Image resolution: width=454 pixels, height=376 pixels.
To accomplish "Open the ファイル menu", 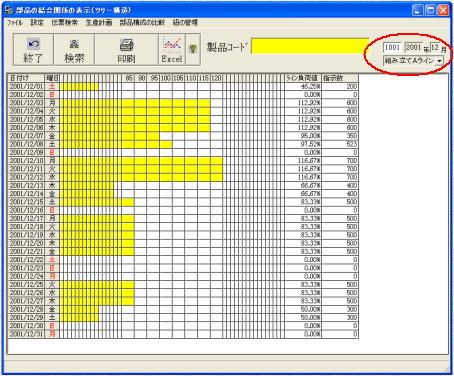I will tap(15, 23).
